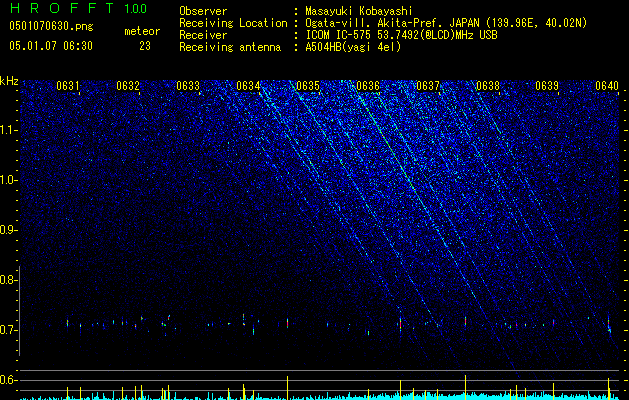The height and width of the screenshot is (400, 629).
Task: Click the Receiving Location label
Action: tap(233, 23)
